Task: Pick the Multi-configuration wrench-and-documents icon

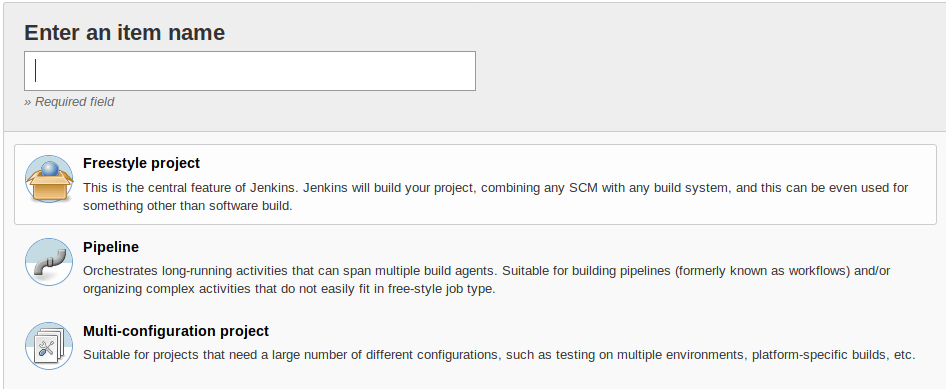Action: [49, 346]
